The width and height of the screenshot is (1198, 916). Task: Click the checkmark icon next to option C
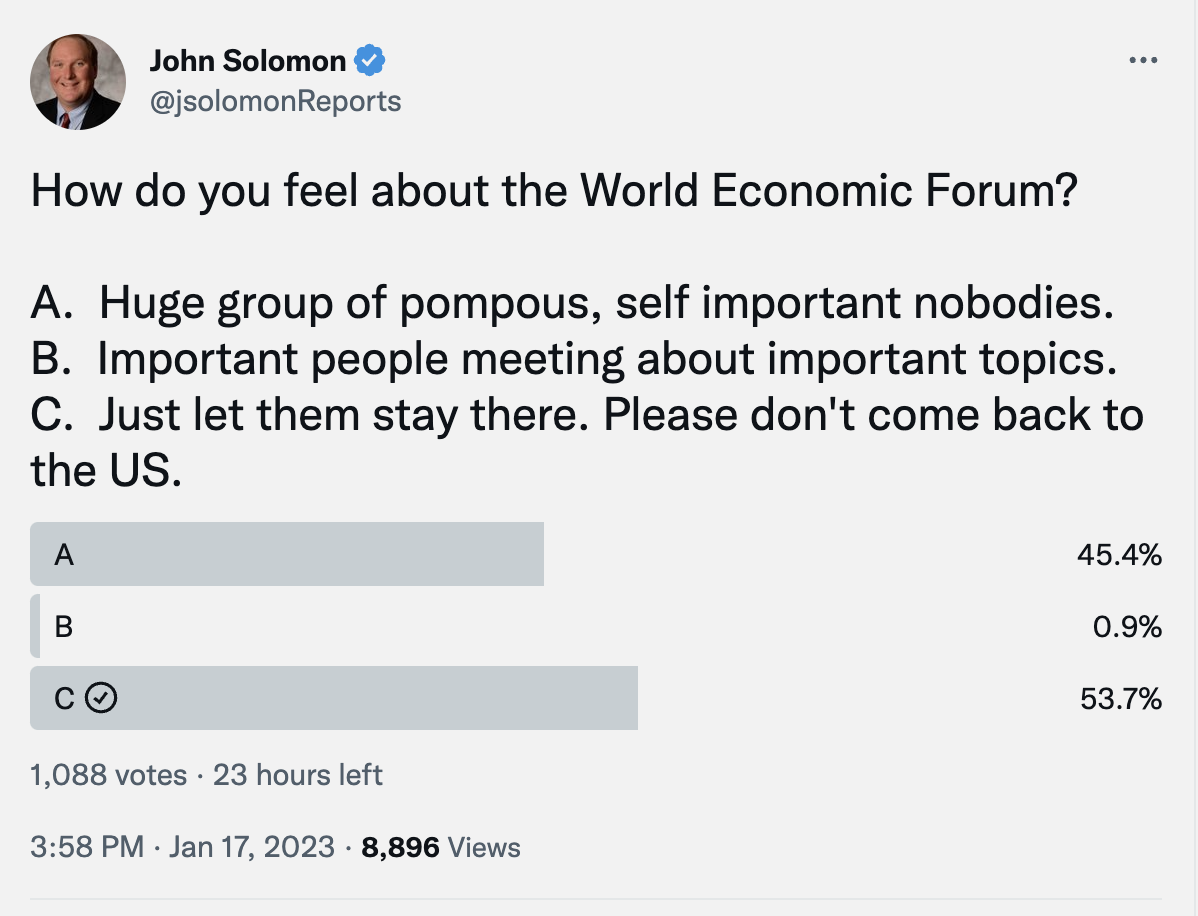101,698
